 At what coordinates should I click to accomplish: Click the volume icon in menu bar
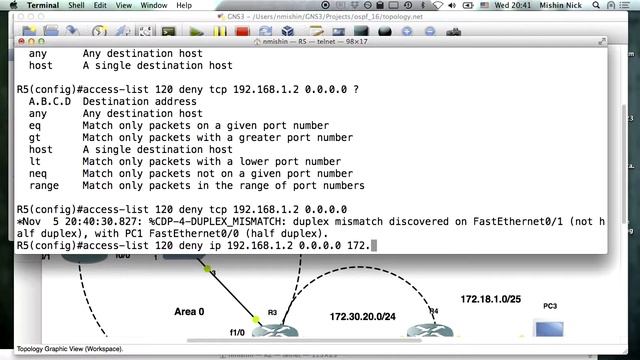tap(452, 5)
